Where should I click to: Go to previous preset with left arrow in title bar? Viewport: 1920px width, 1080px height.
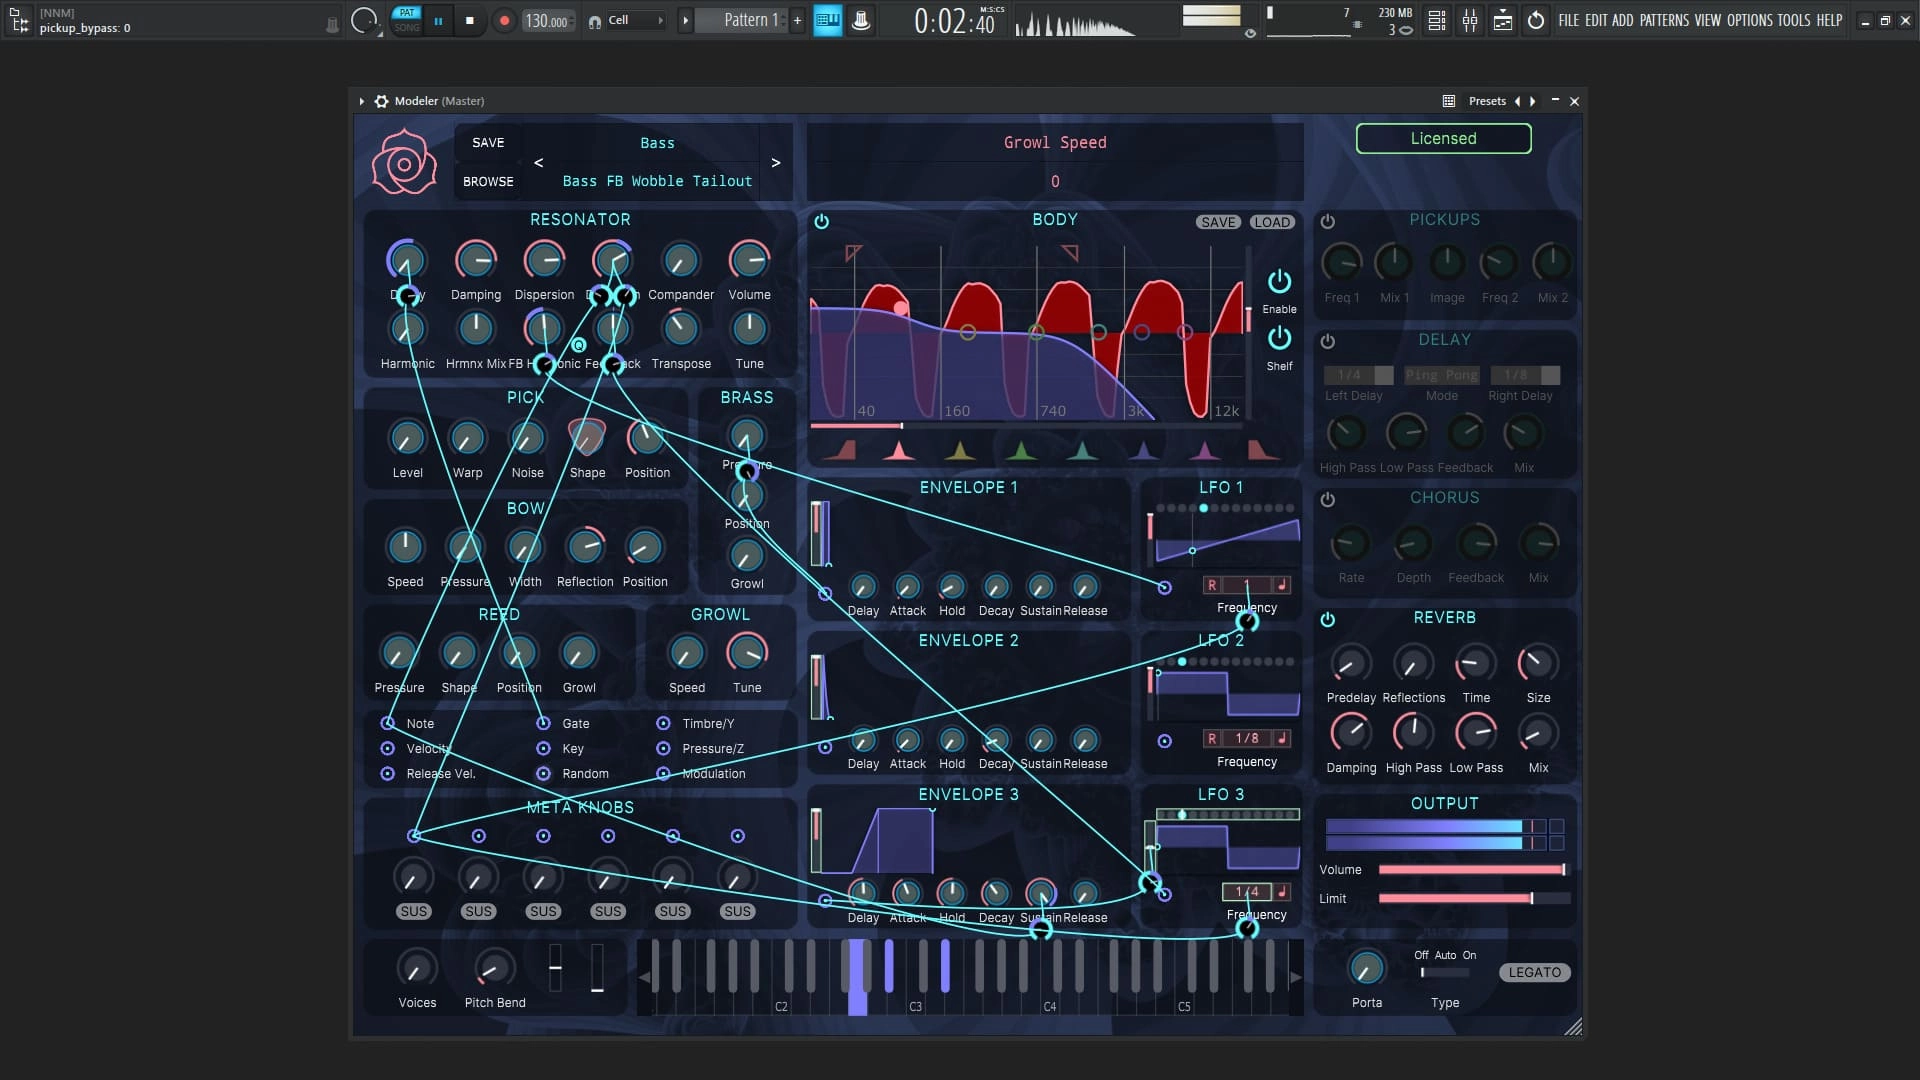click(1517, 101)
